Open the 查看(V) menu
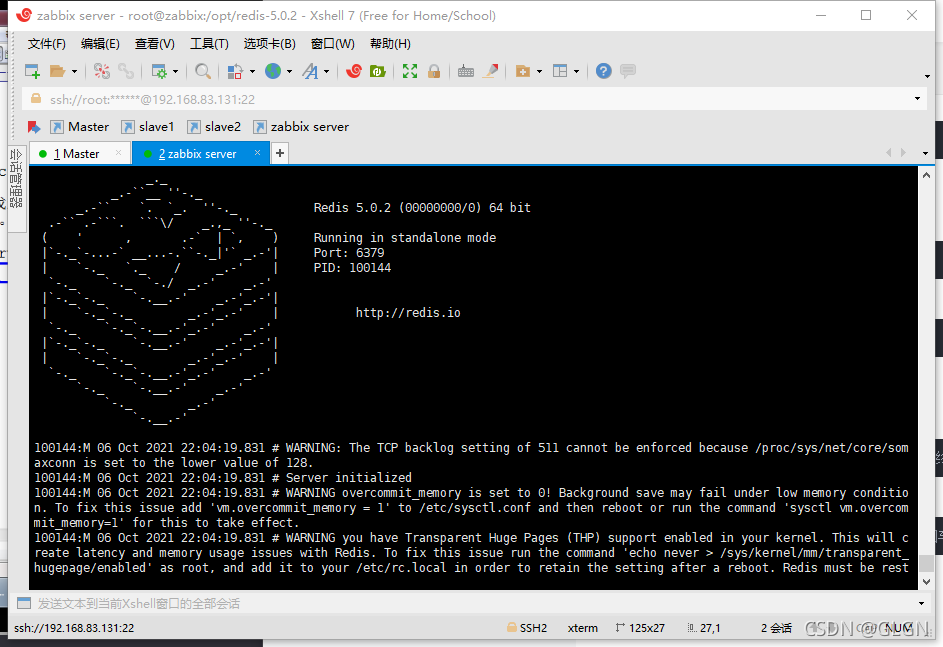 pos(155,44)
